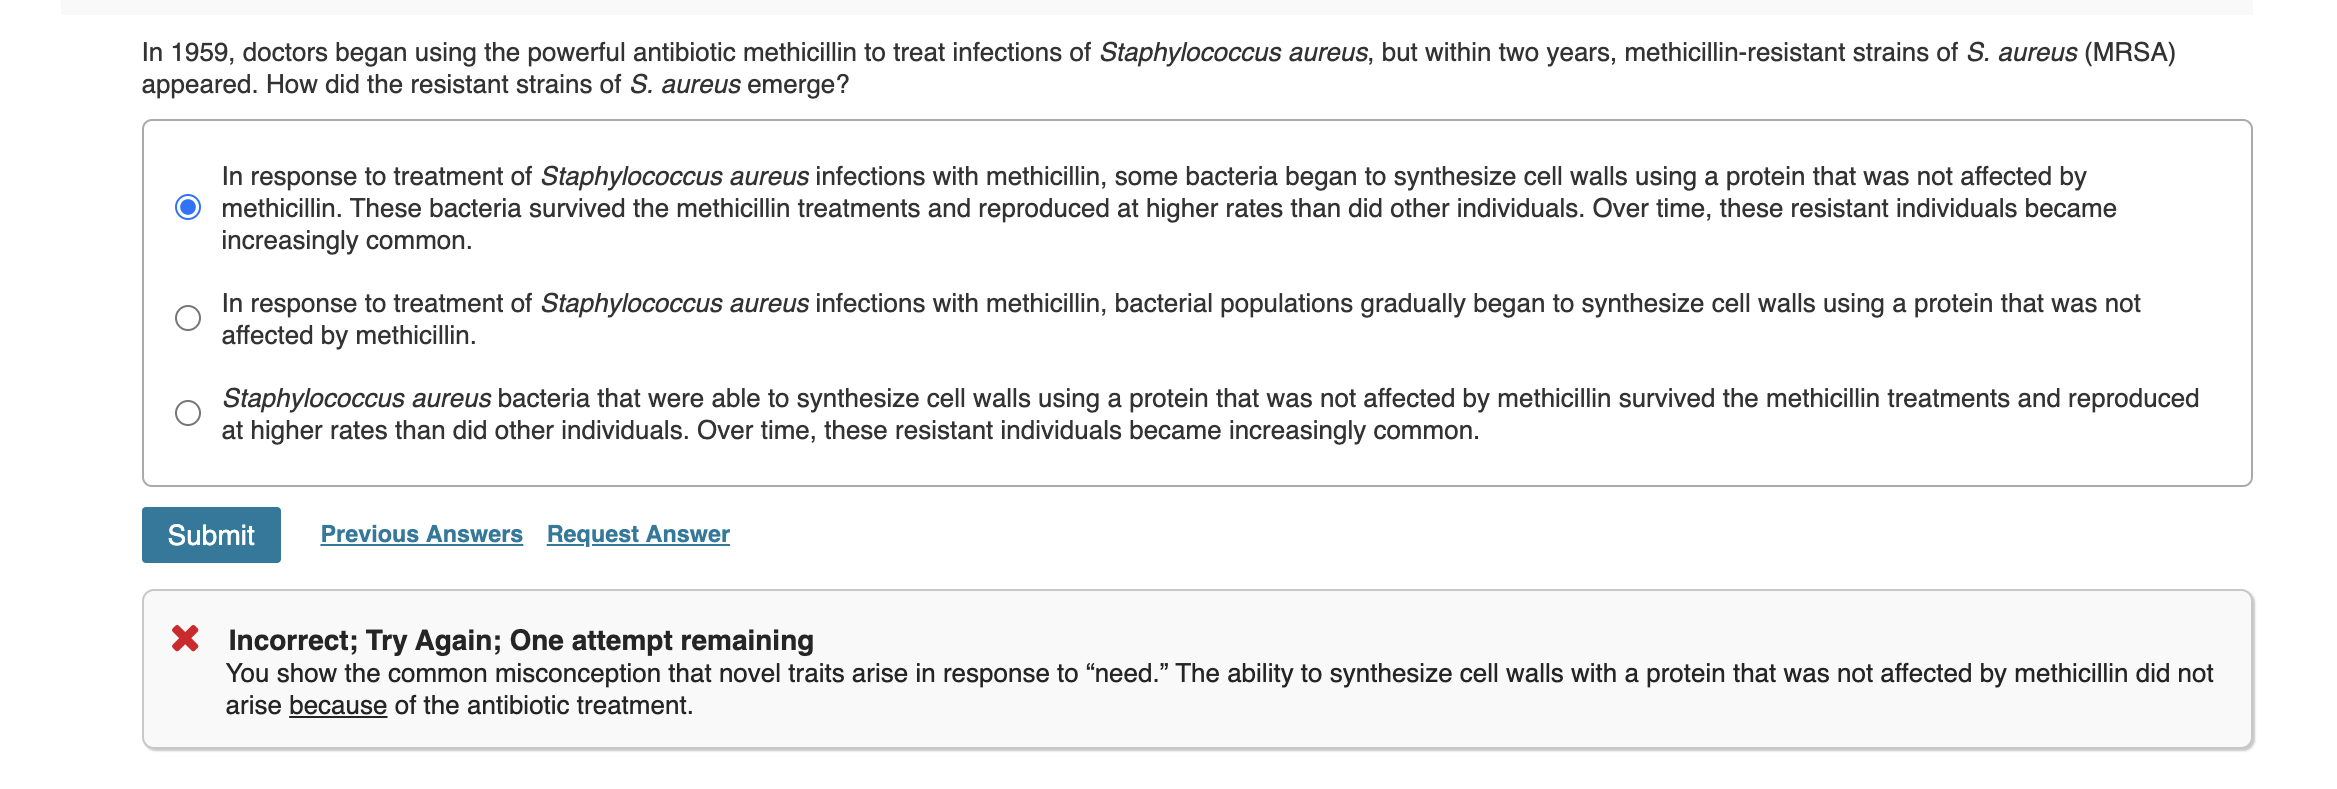Click 'One attempt remaining' text
The width and height of the screenshot is (2337, 789).
point(660,639)
